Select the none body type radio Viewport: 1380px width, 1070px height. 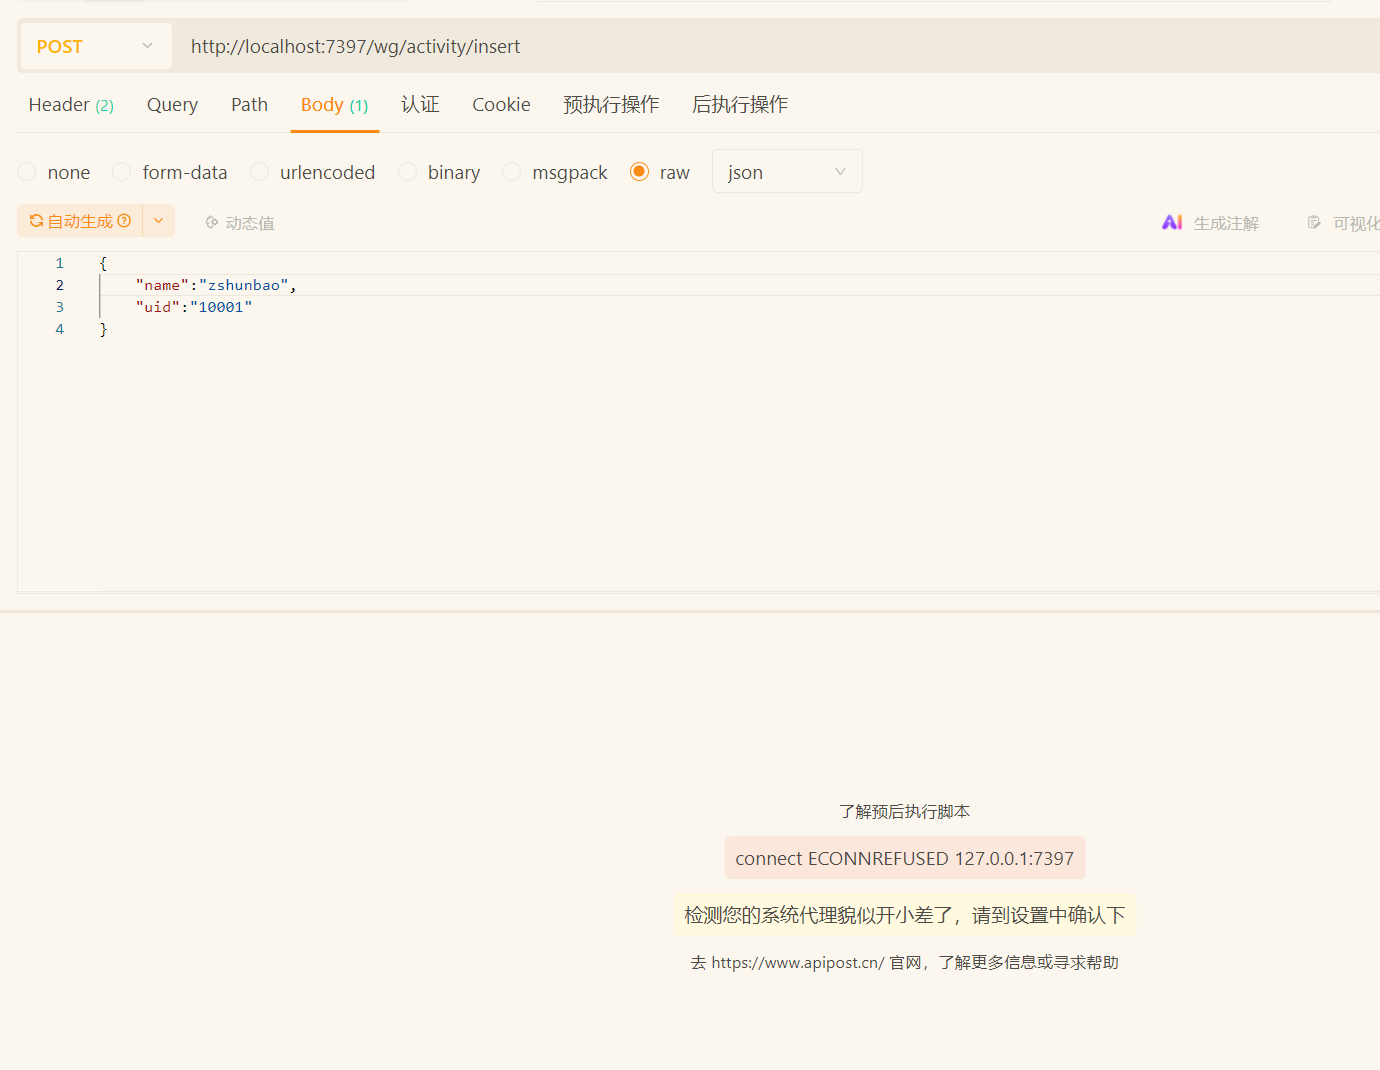(27, 172)
